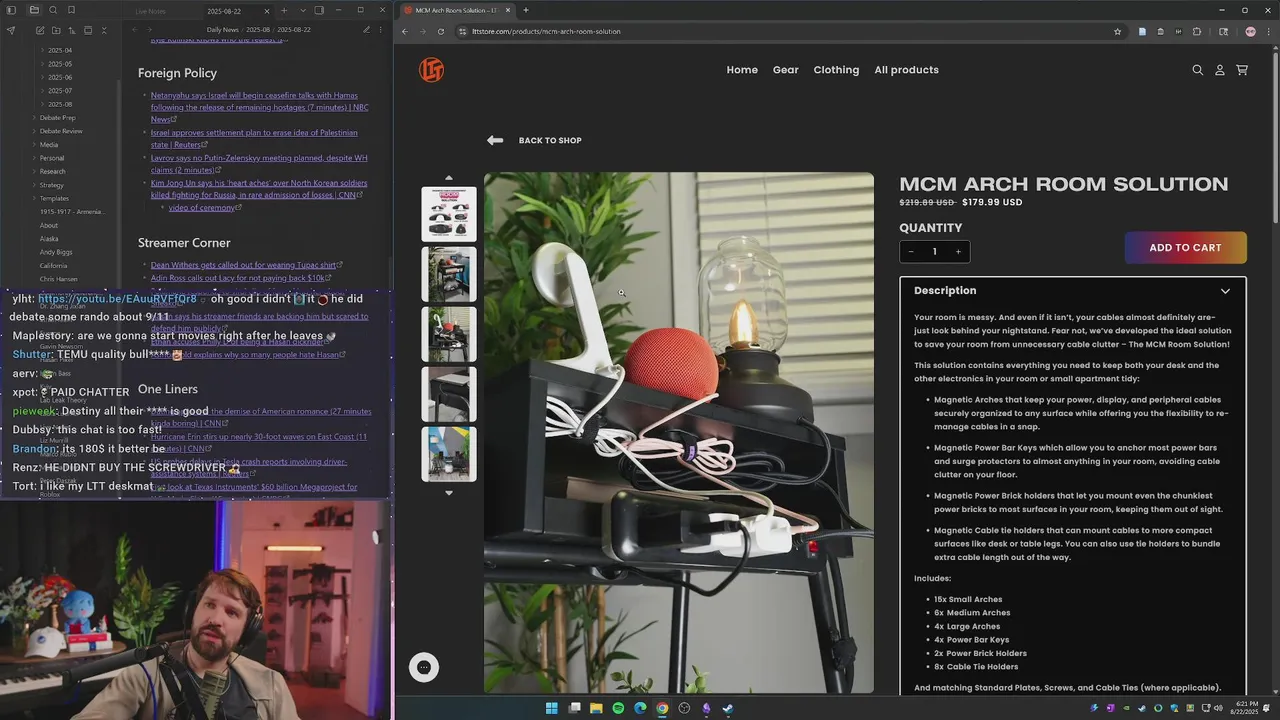Viewport: 1280px width, 720px height.
Task: Open a new Chrome tab
Action: 526,10
